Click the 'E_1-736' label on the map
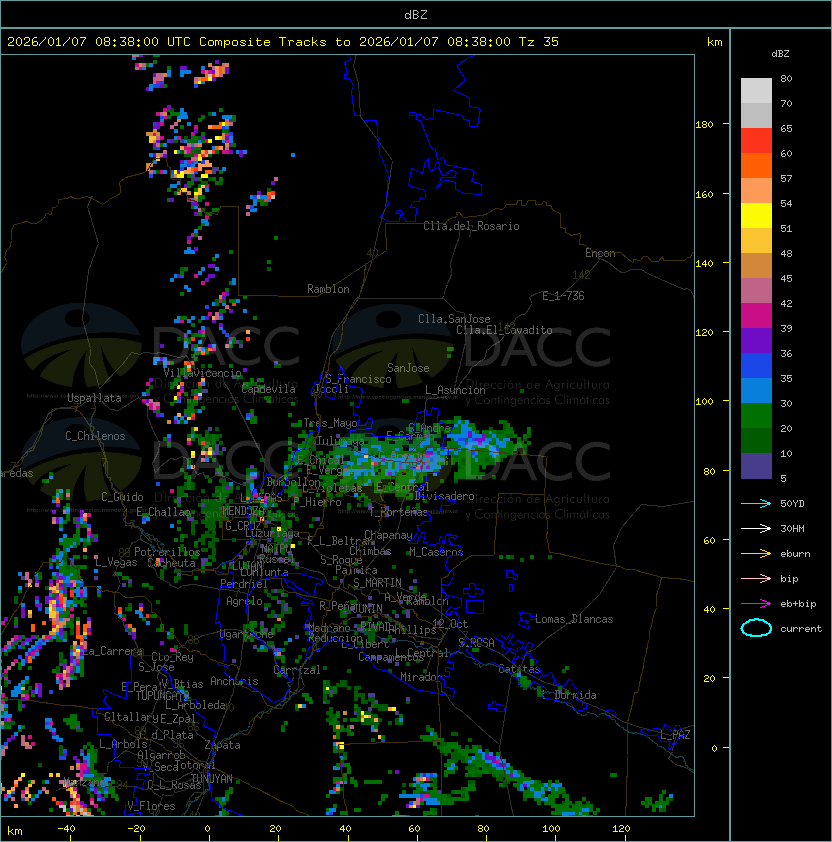The image size is (832, 842). coord(563,296)
